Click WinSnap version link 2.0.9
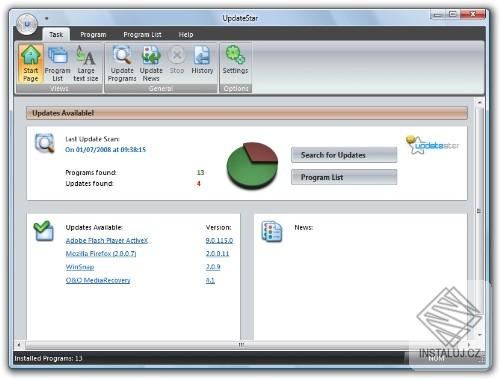500x380 pixels. click(x=213, y=267)
